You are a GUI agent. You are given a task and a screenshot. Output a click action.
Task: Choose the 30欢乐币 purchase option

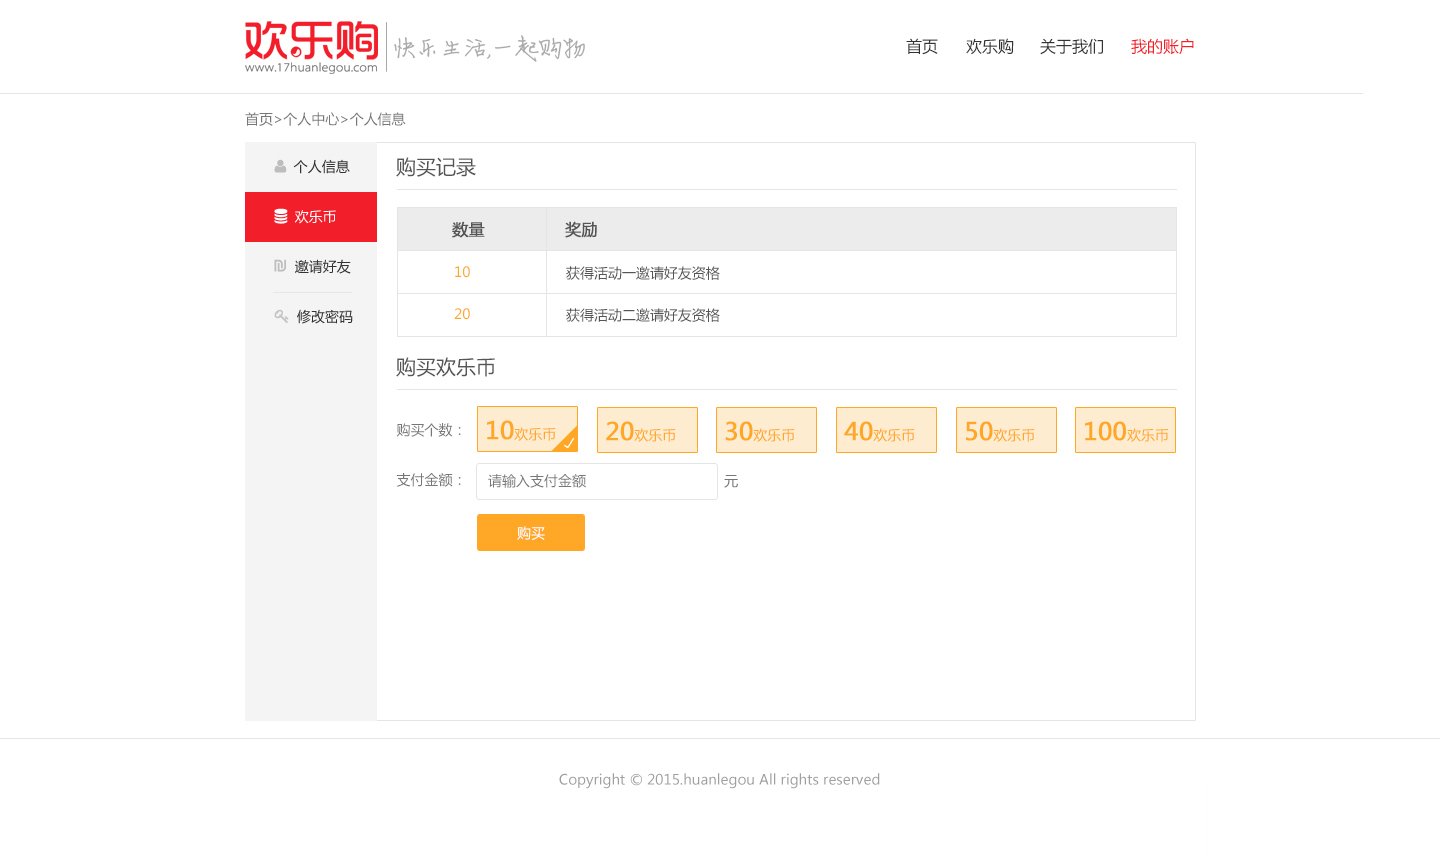(766, 430)
